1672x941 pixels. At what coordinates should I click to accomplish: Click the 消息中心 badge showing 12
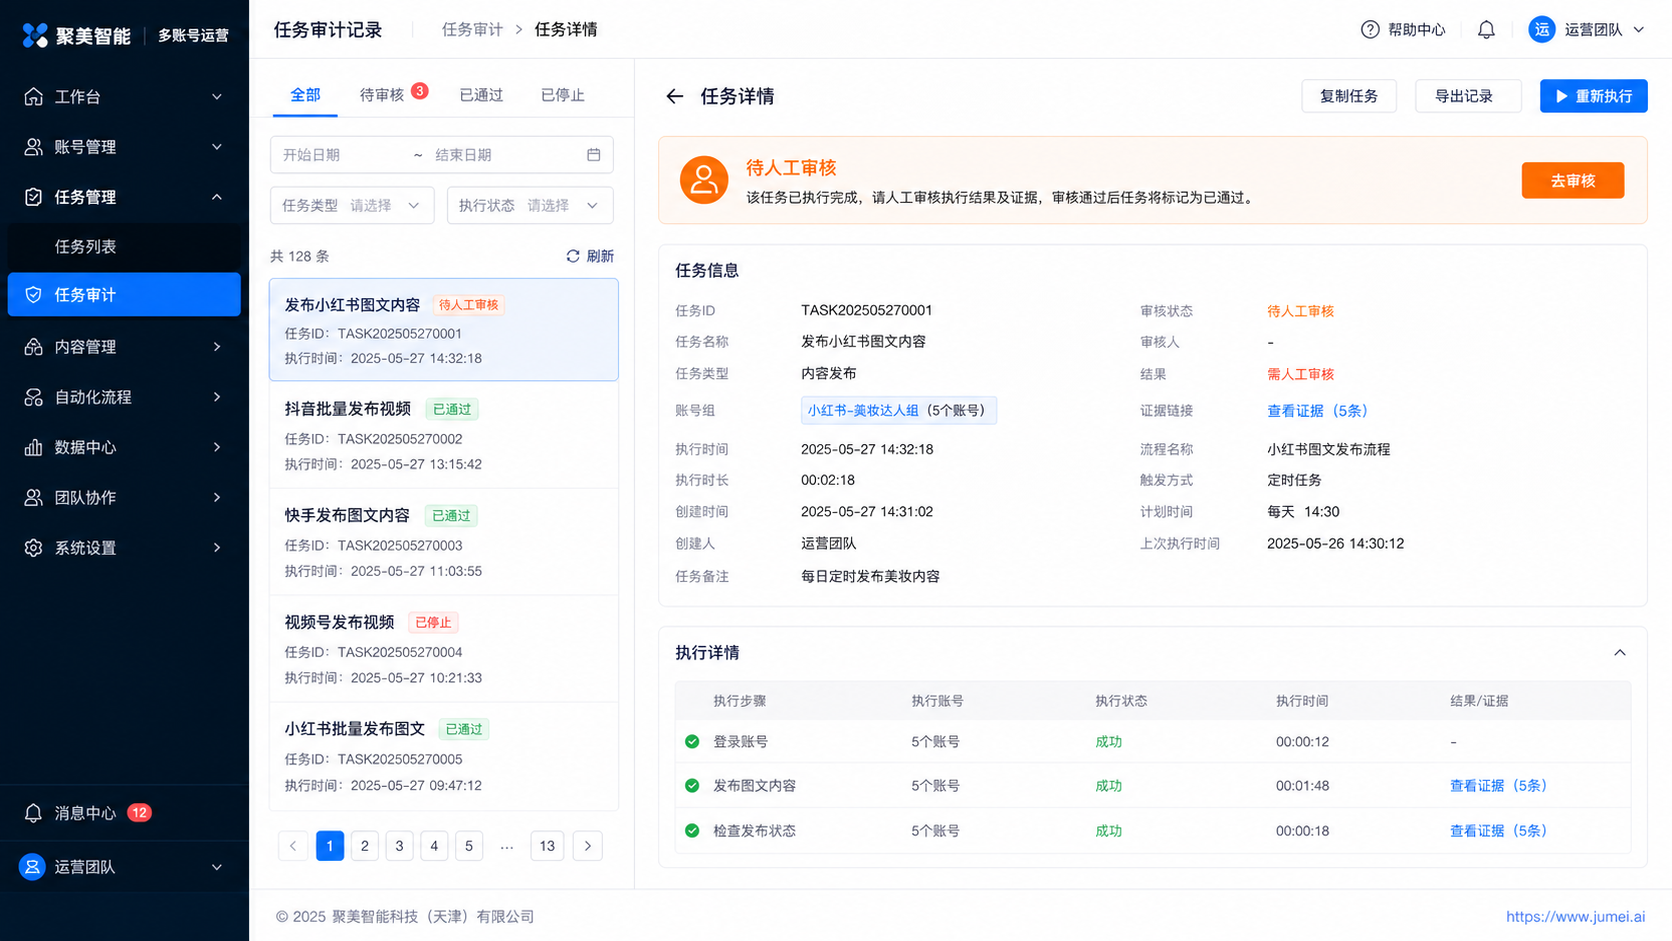coord(139,812)
